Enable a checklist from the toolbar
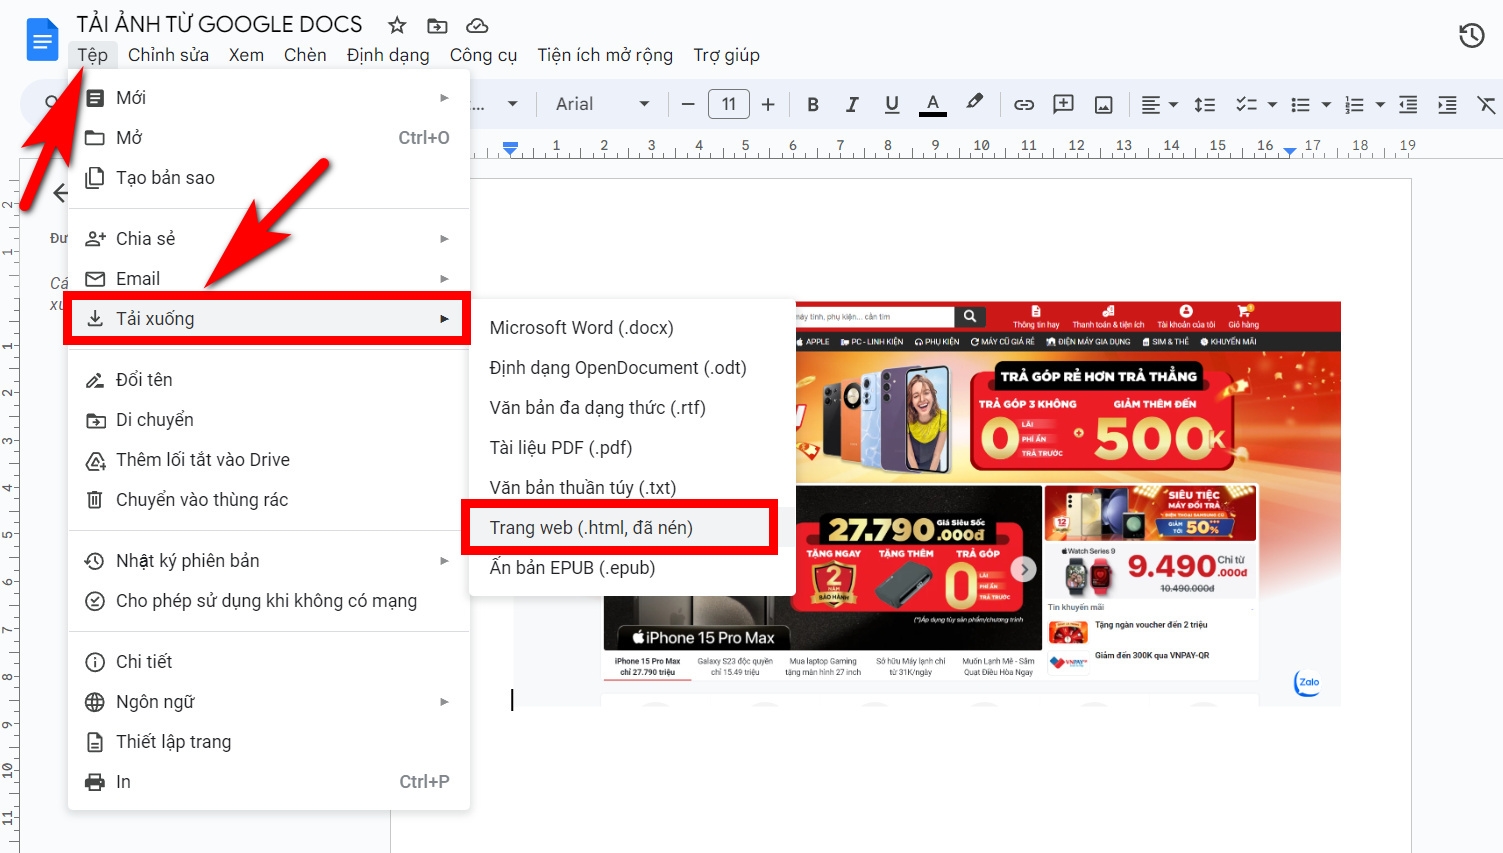This screenshot has height=853, width=1503. [x=1246, y=103]
